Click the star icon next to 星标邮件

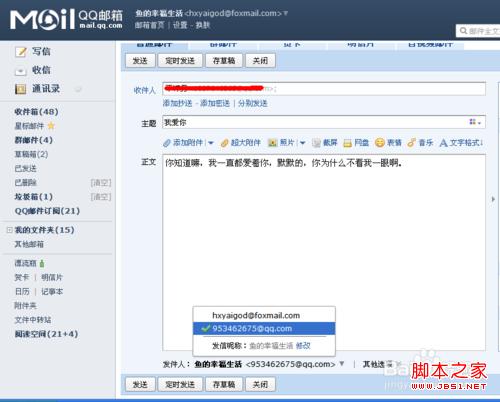pyautogui.click(x=51, y=126)
